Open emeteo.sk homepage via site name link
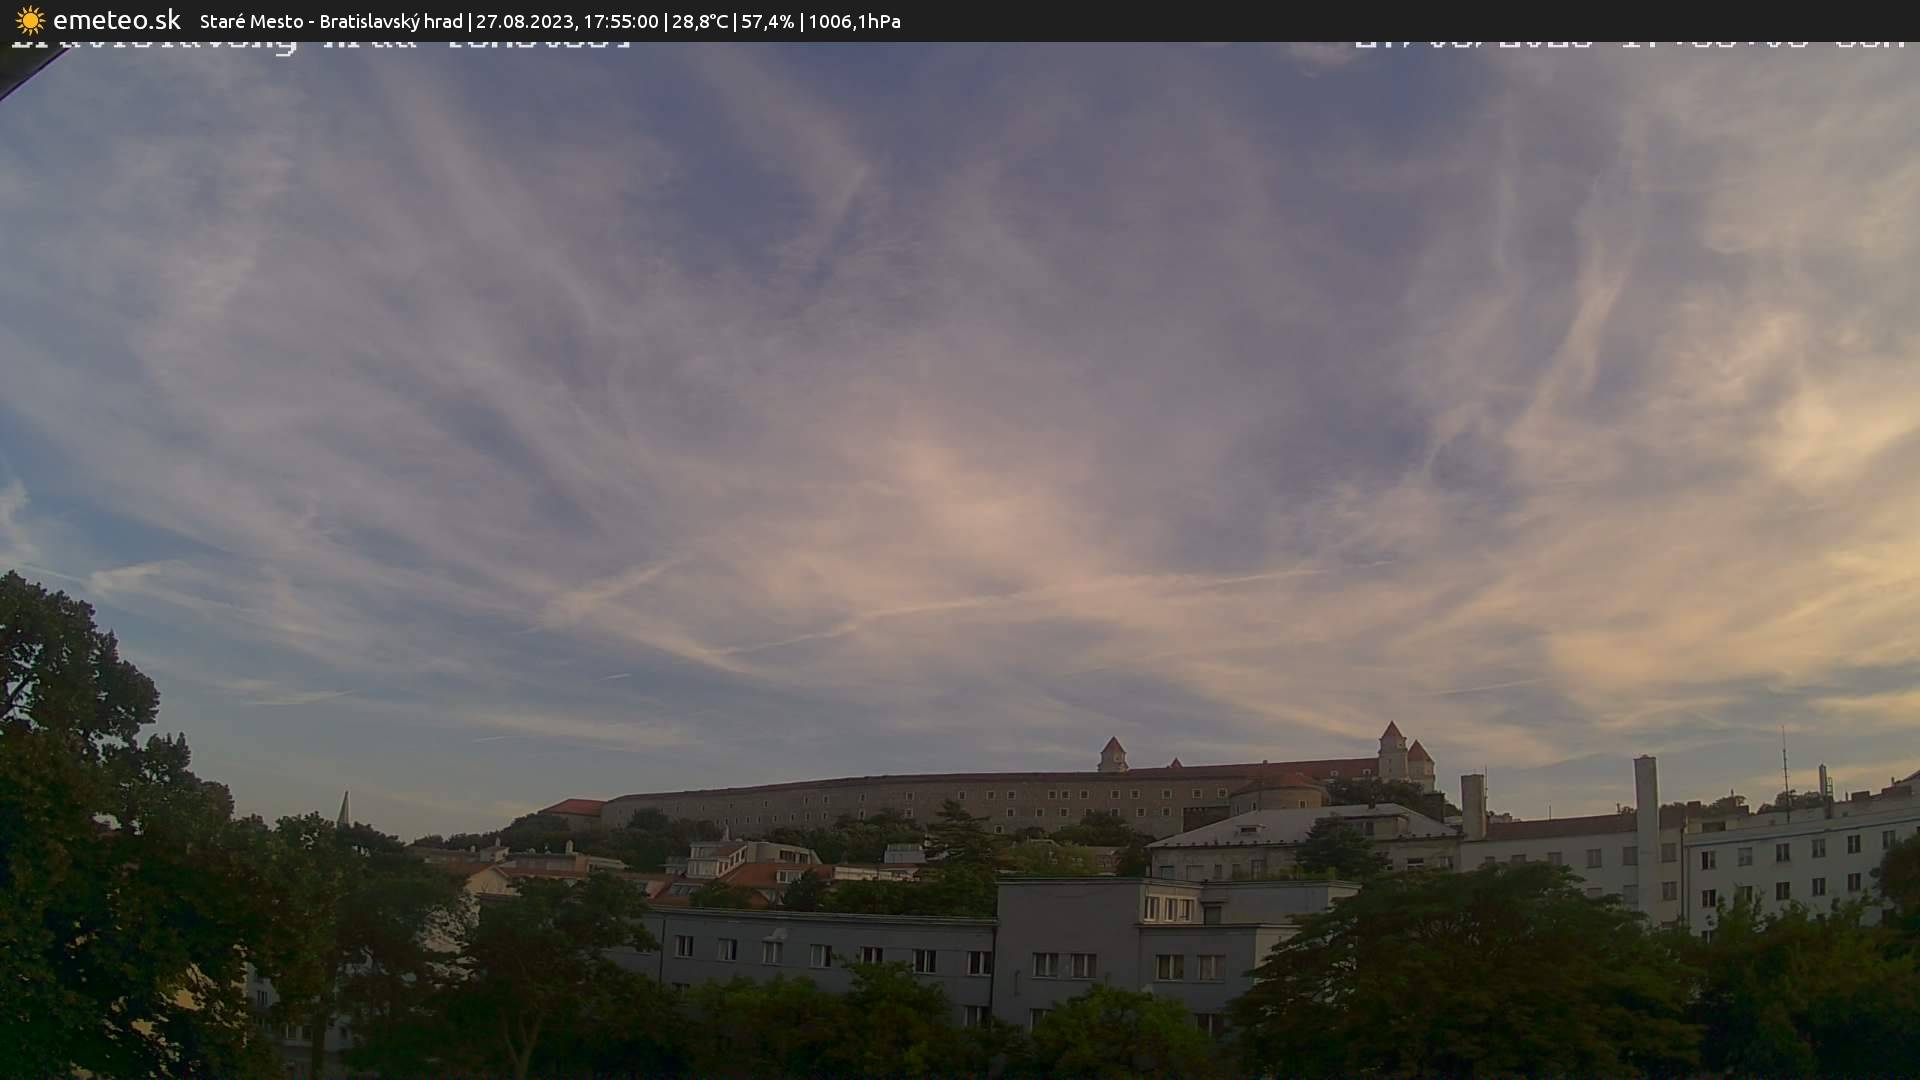Image resolution: width=1920 pixels, height=1080 pixels. pos(117,21)
